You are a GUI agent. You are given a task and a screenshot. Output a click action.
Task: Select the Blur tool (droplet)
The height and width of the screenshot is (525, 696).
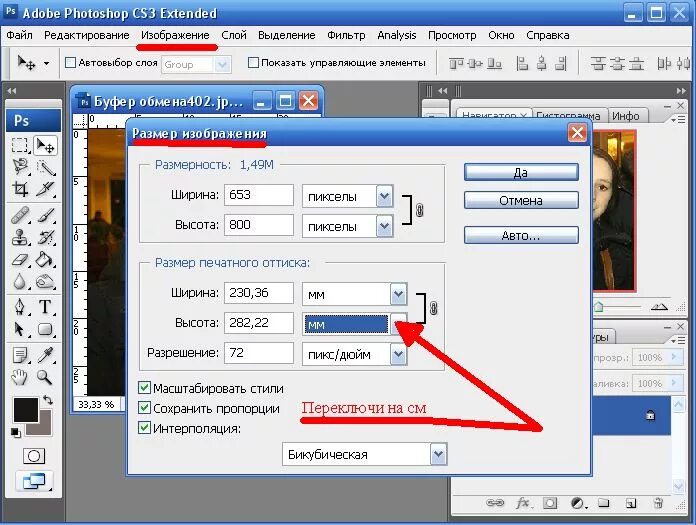pyautogui.click(x=19, y=281)
